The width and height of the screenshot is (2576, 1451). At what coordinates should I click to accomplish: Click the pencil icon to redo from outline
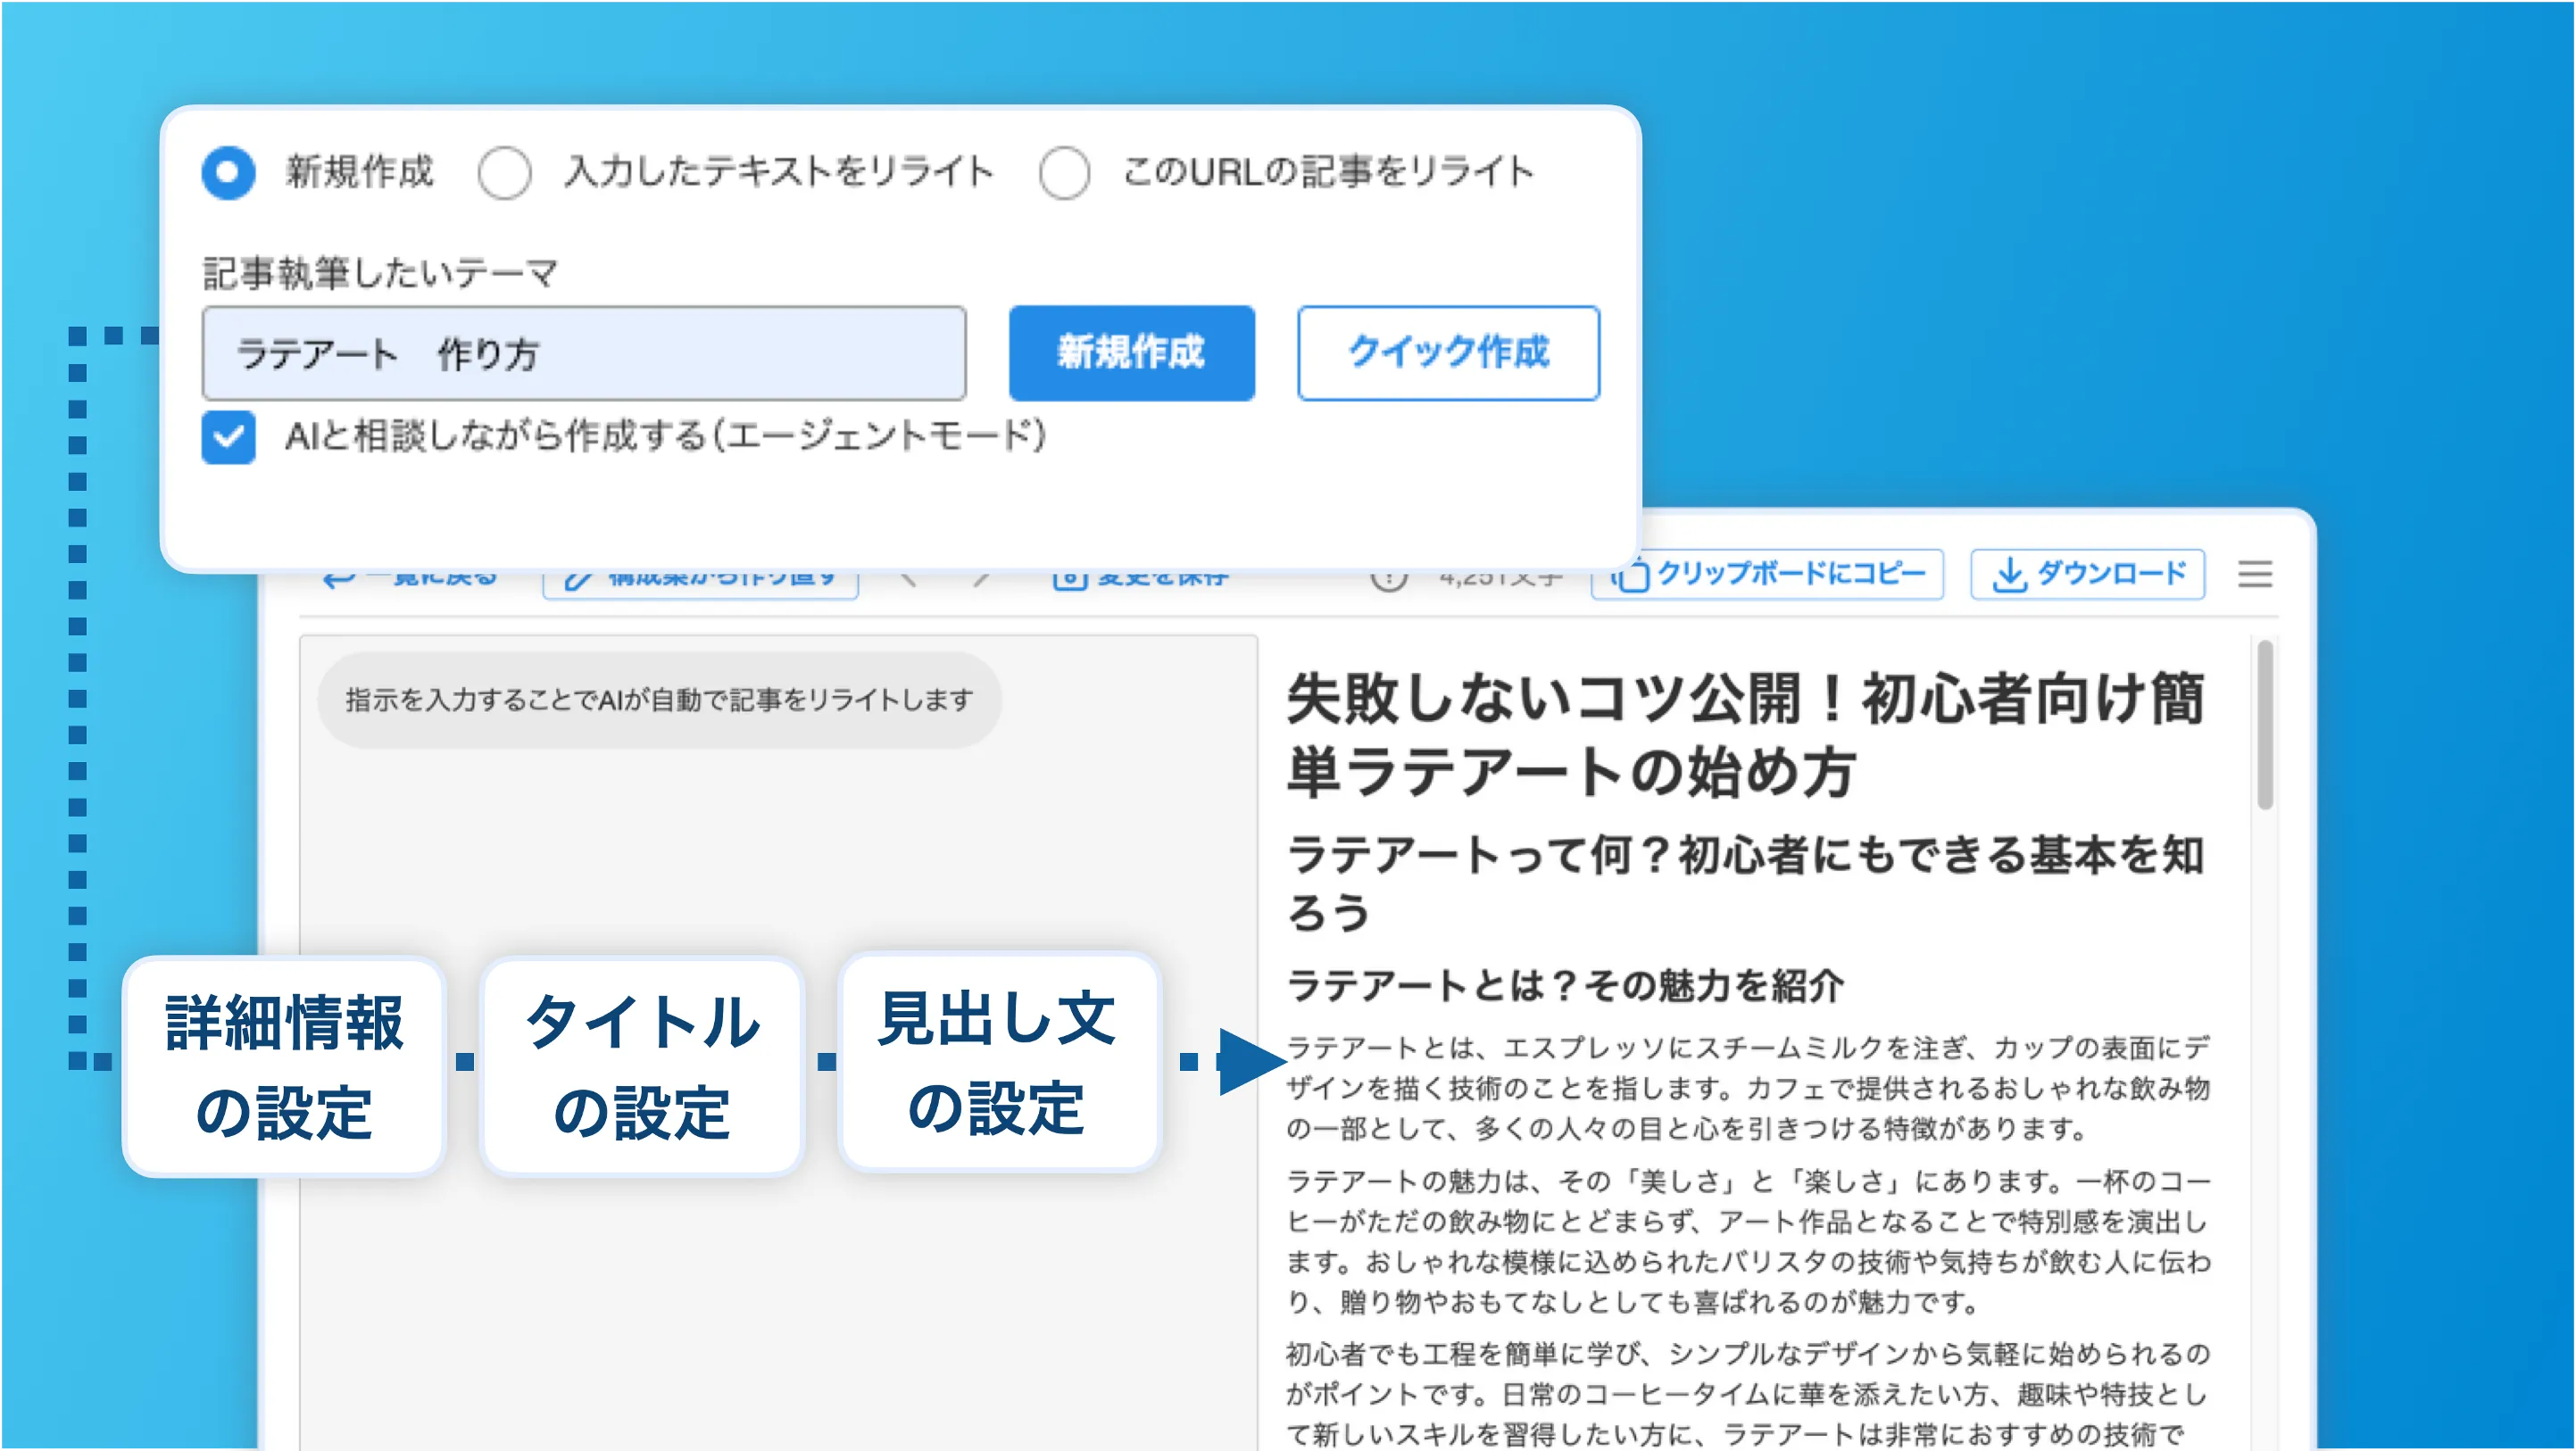click(x=577, y=580)
